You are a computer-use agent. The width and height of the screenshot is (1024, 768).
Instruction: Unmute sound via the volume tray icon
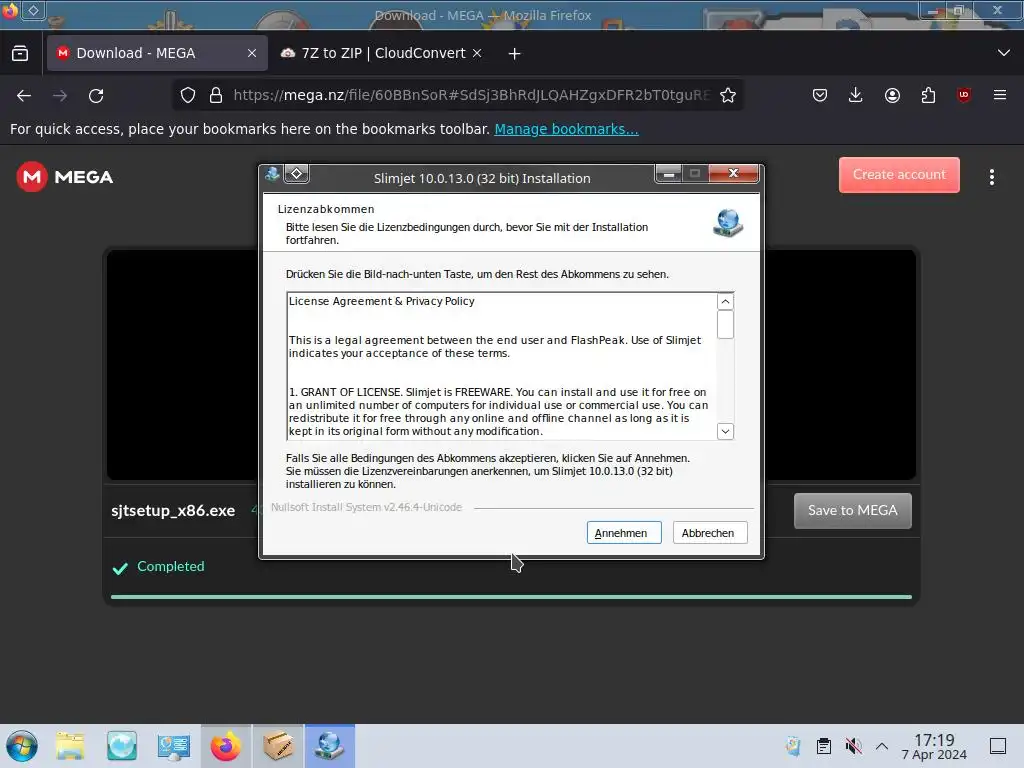pyautogui.click(x=853, y=746)
